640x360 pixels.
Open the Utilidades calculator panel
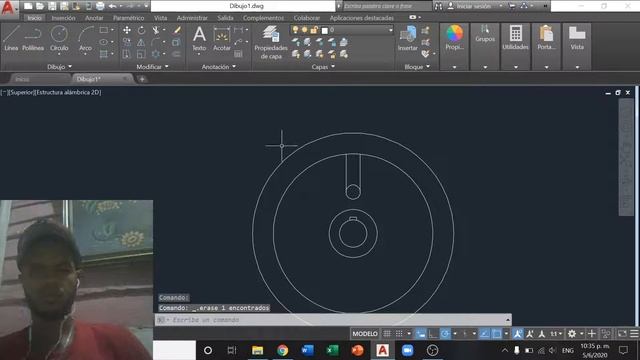[515, 38]
